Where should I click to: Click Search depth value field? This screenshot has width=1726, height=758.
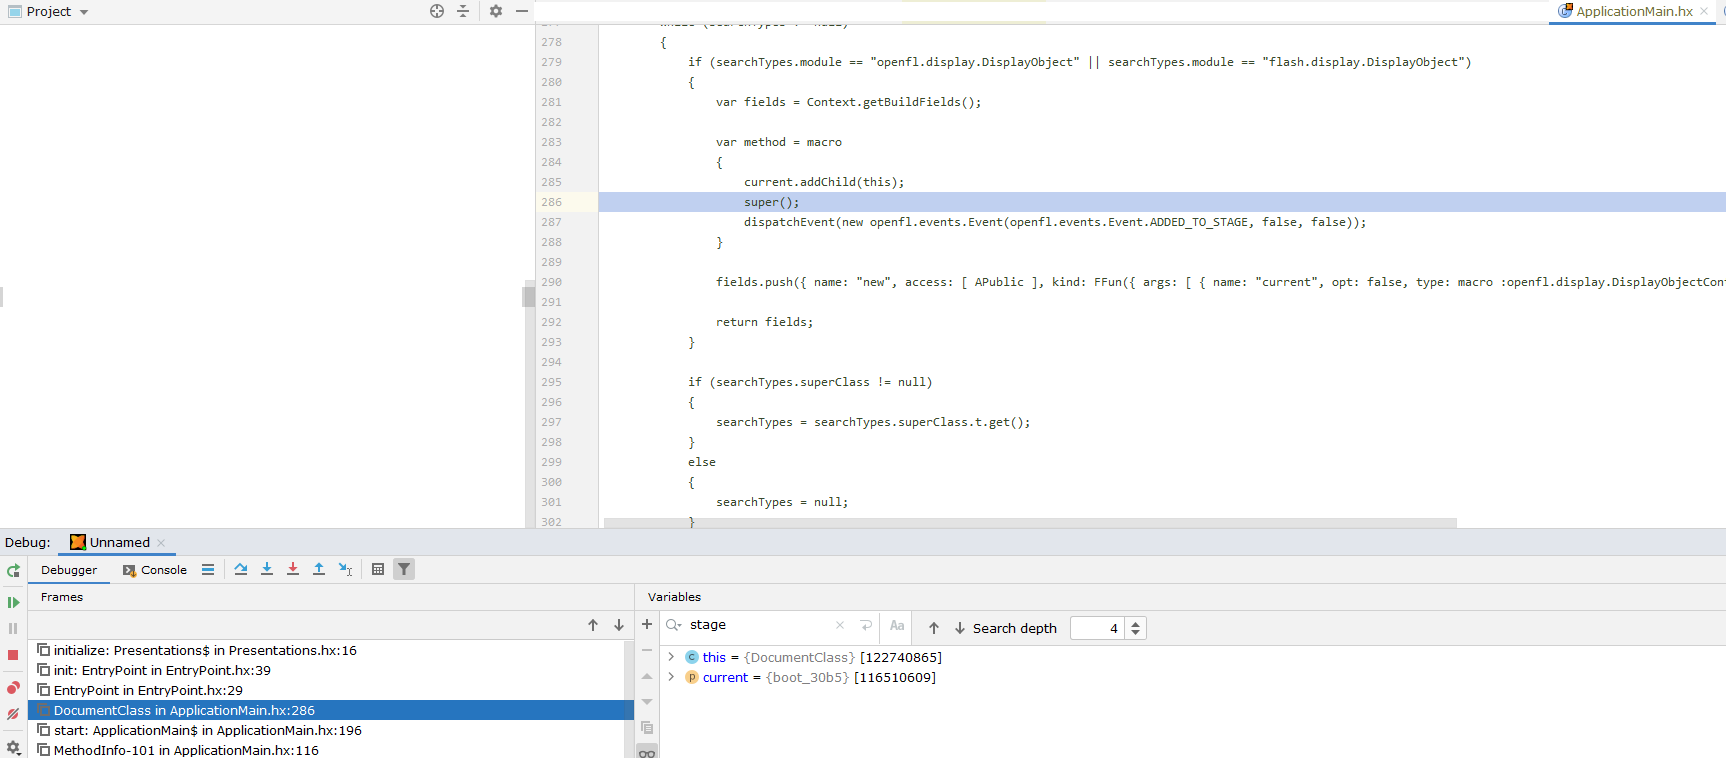[x=1097, y=628]
